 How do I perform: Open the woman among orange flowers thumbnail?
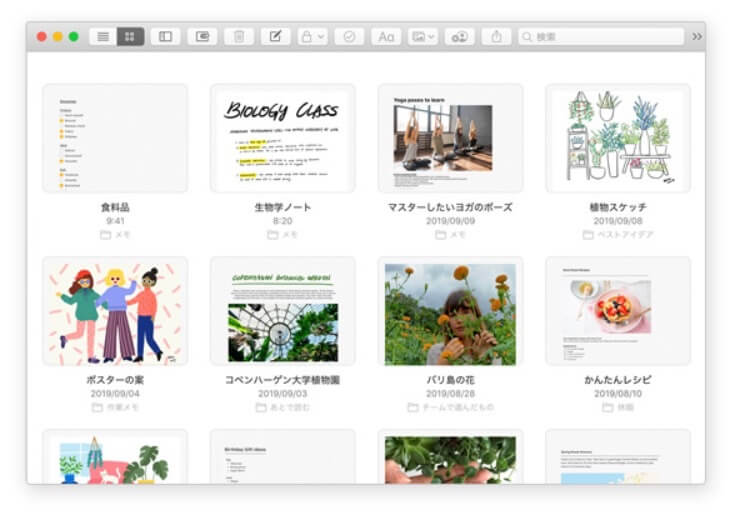click(x=450, y=311)
